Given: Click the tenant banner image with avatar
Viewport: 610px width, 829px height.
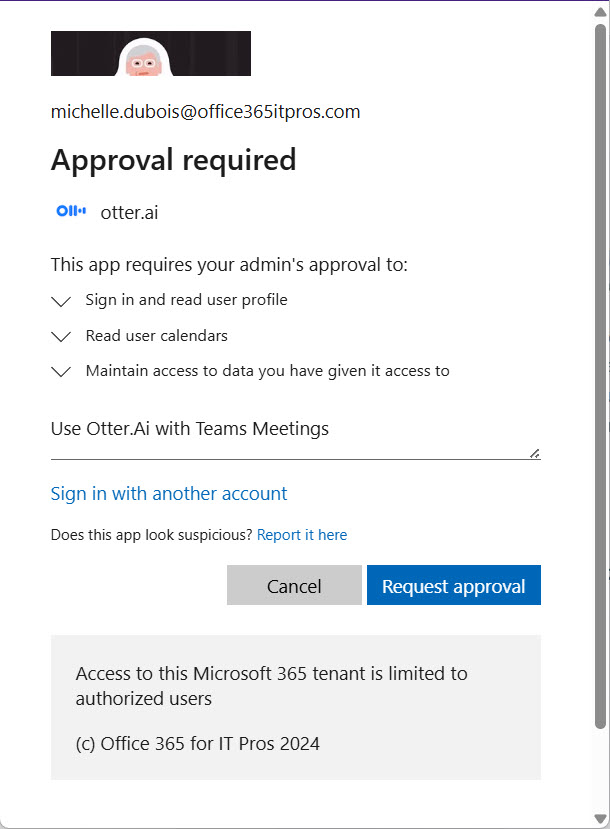Looking at the screenshot, I should click(x=151, y=53).
